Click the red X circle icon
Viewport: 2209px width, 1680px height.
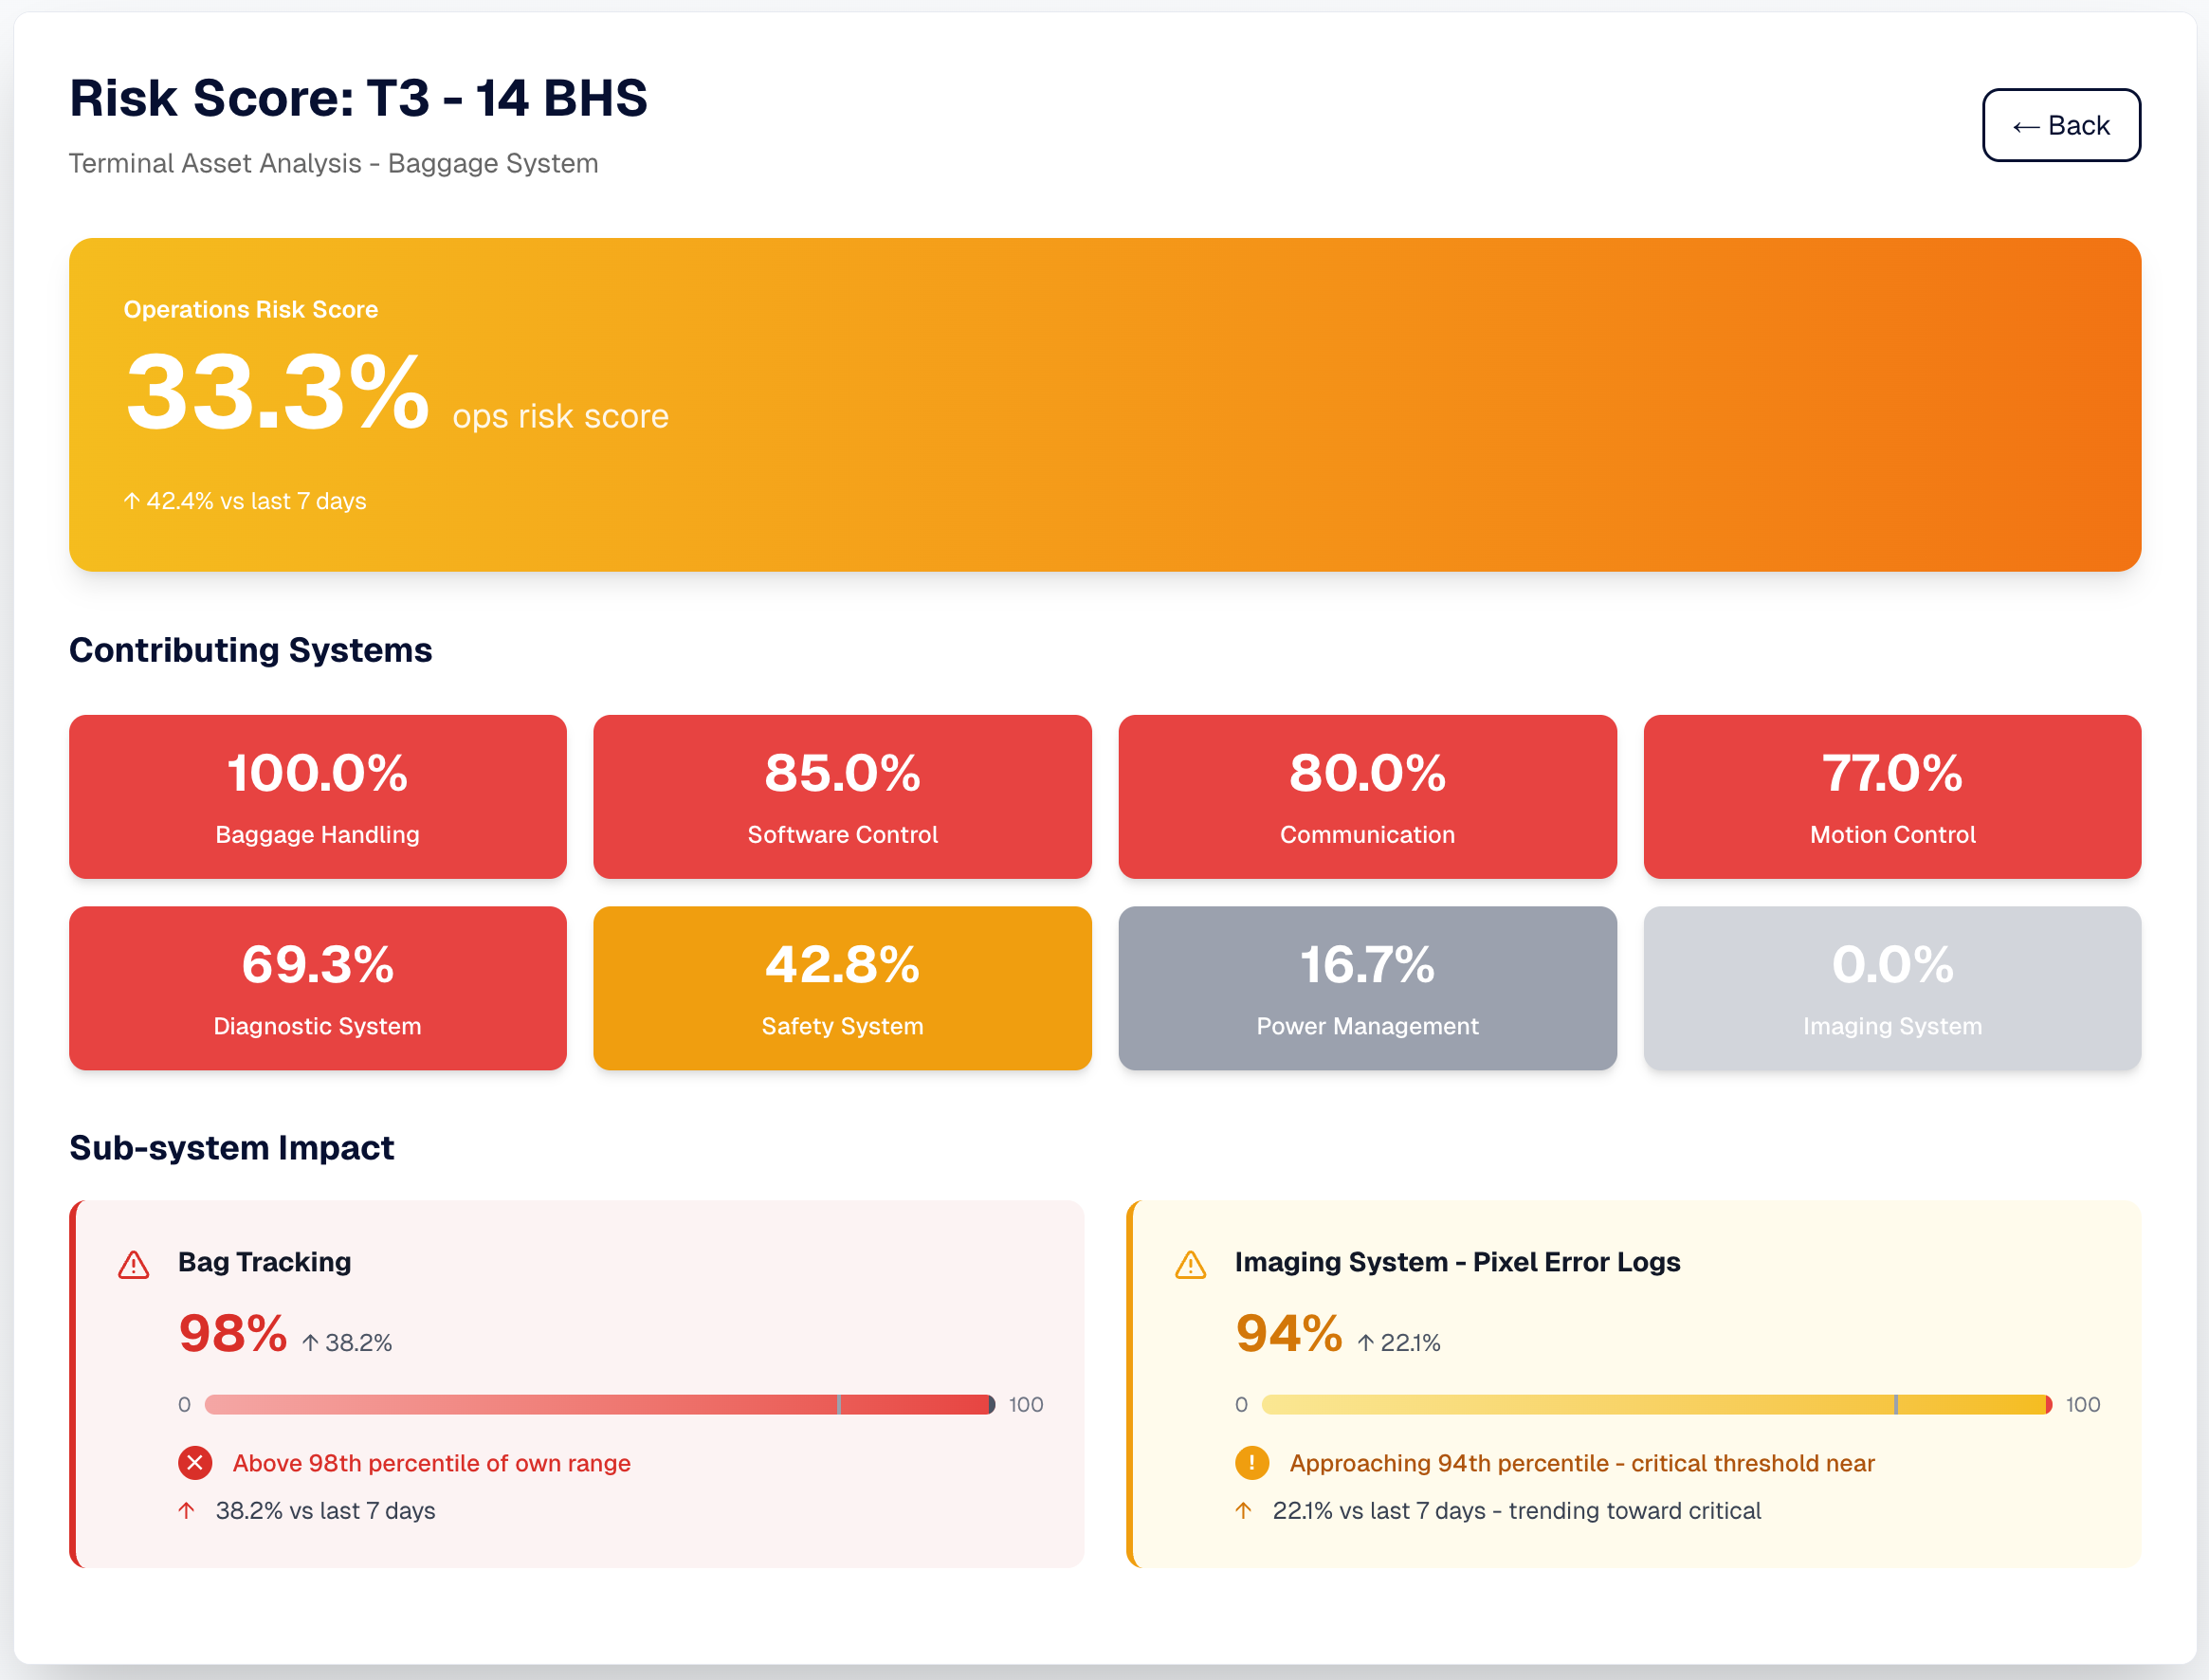coord(195,1463)
